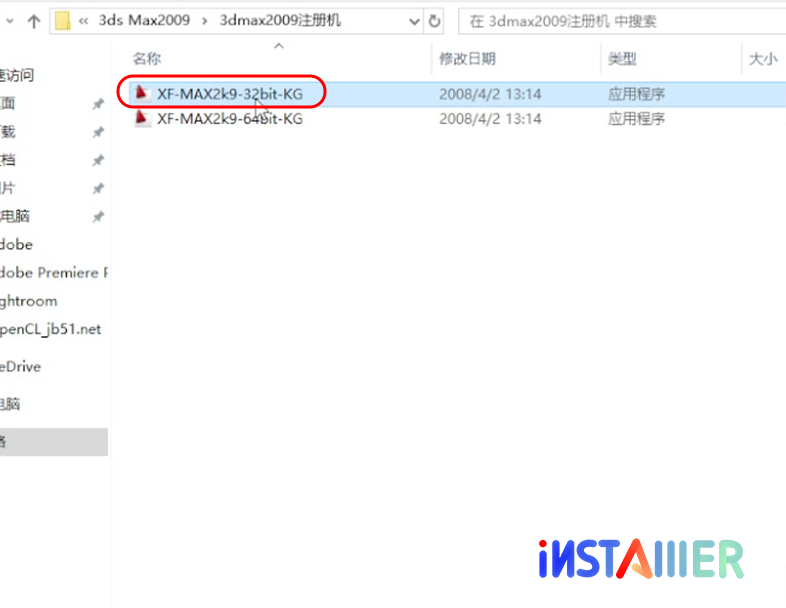Open This PC (脑) below OneDrive

[10, 404]
